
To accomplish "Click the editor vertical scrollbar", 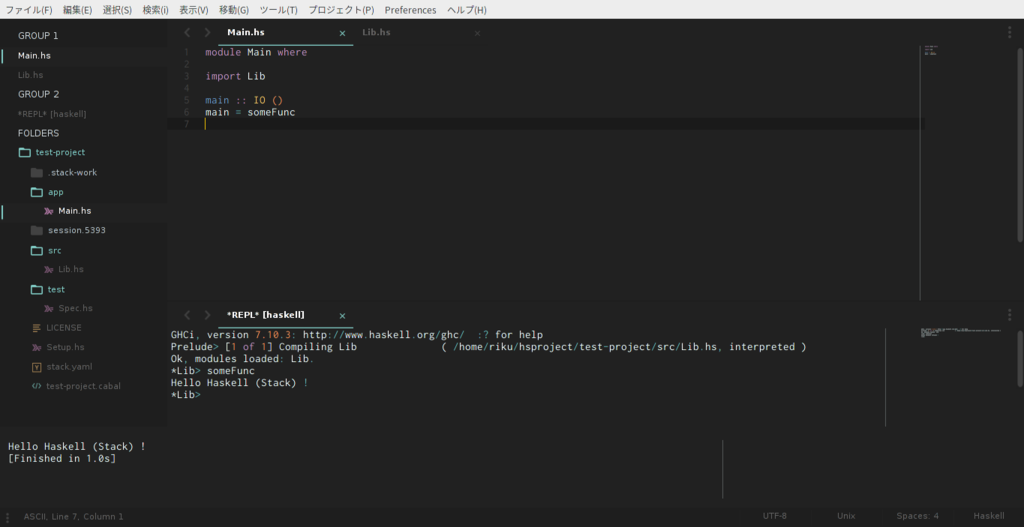I will 1020,144.
